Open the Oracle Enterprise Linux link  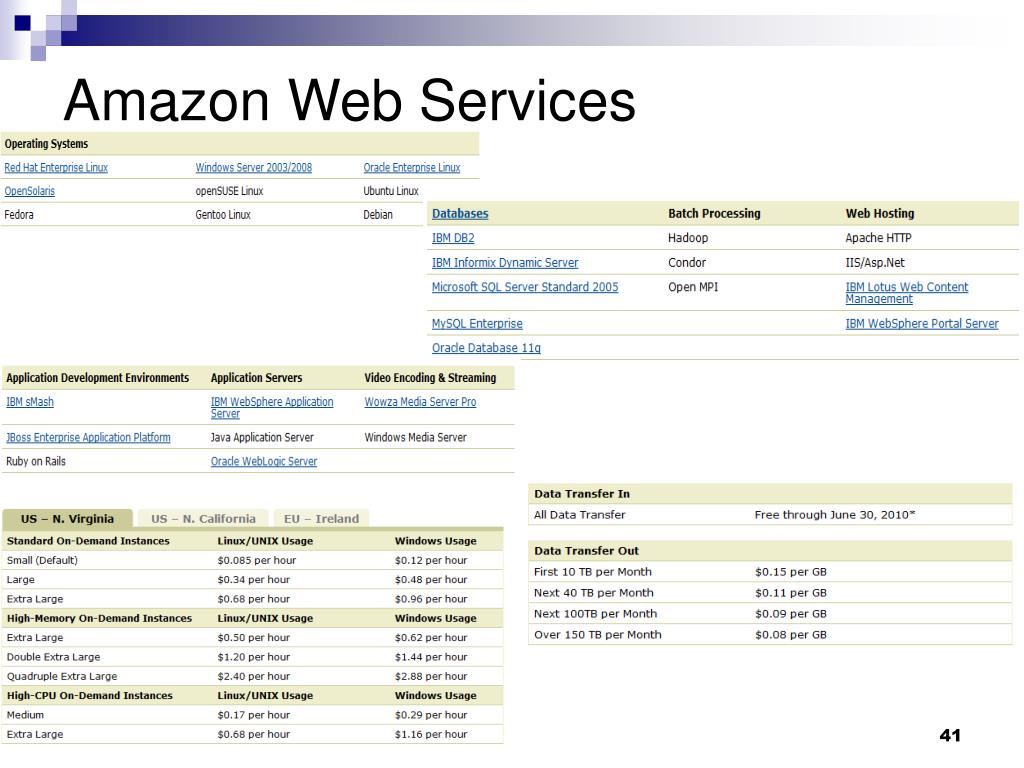(x=411, y=168)
